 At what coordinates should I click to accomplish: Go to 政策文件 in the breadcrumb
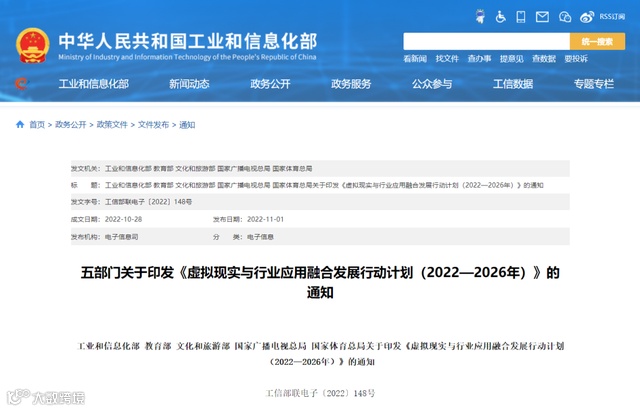pos(112,124)
